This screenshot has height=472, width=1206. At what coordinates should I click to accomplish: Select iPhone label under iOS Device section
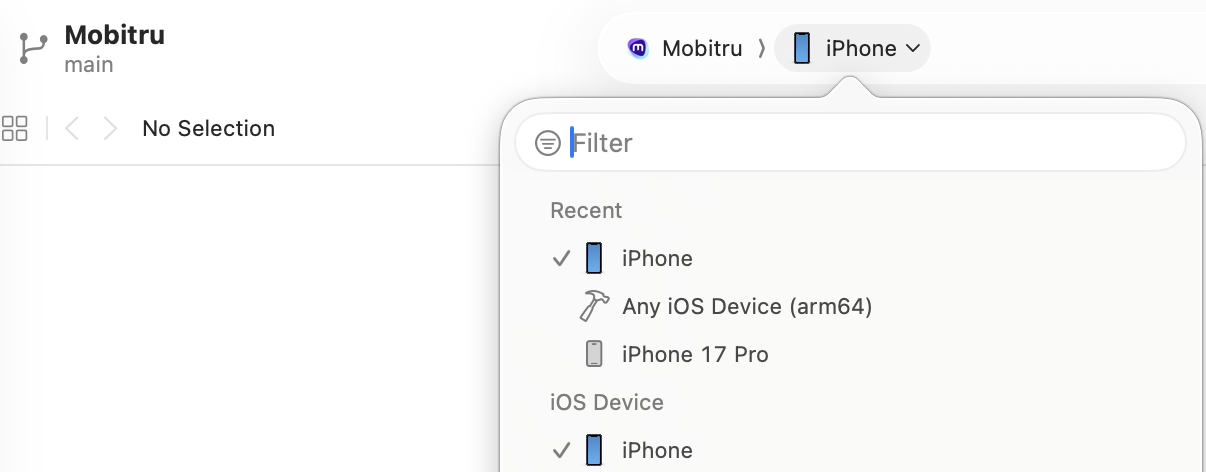[657, 450]
